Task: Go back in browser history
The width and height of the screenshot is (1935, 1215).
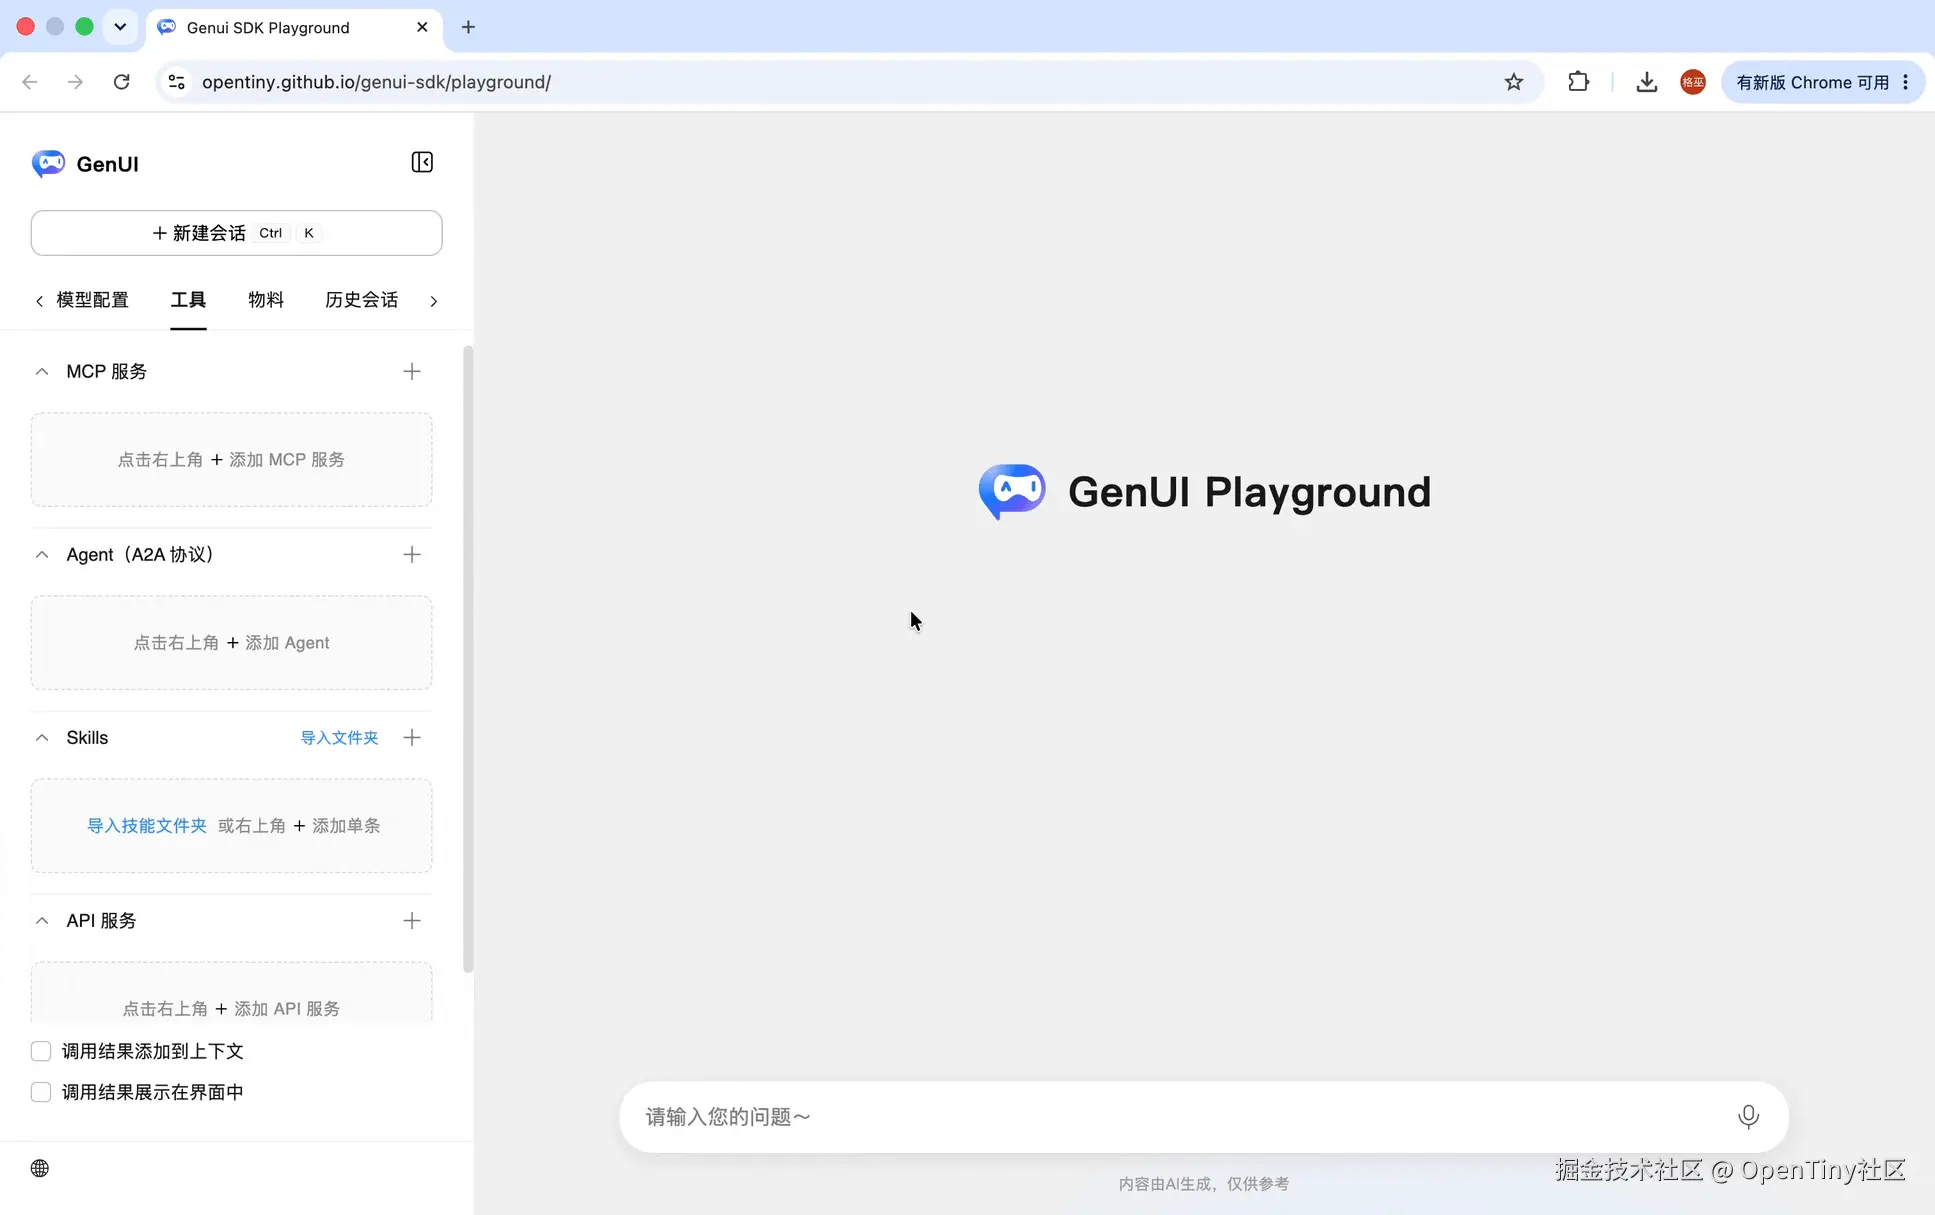Action: [30, 82]
